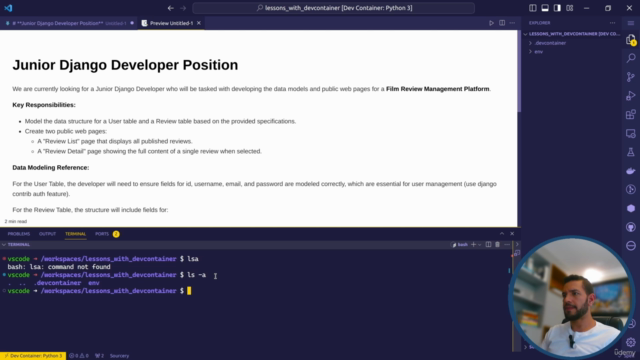Open the new terminal profile dropdown arrow
The height and width of the screenshot is (360, 640).
tap(480, 244)
